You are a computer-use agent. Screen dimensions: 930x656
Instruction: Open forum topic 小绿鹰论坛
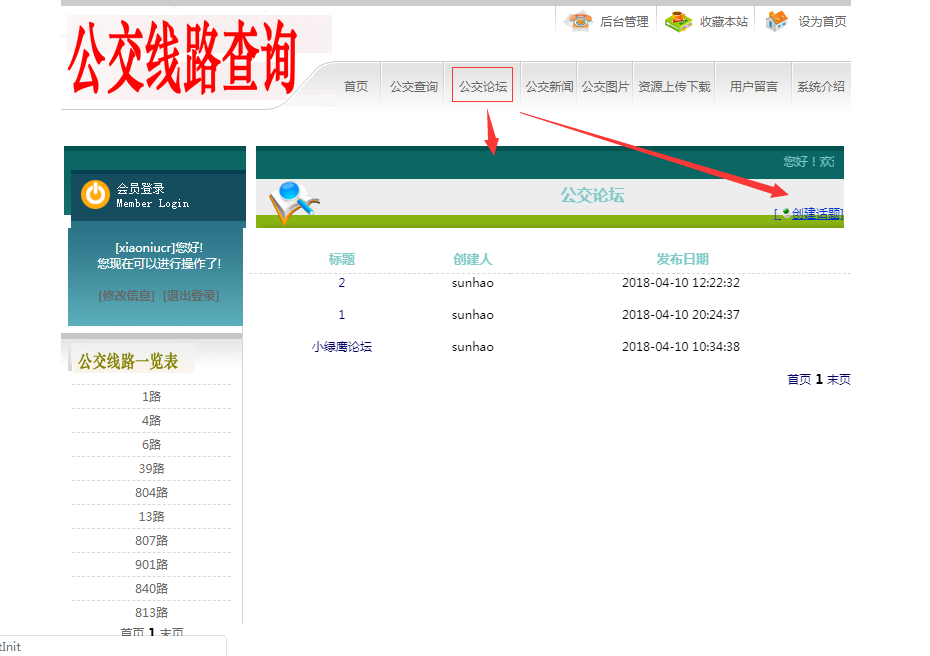click(x=342, y=347)
